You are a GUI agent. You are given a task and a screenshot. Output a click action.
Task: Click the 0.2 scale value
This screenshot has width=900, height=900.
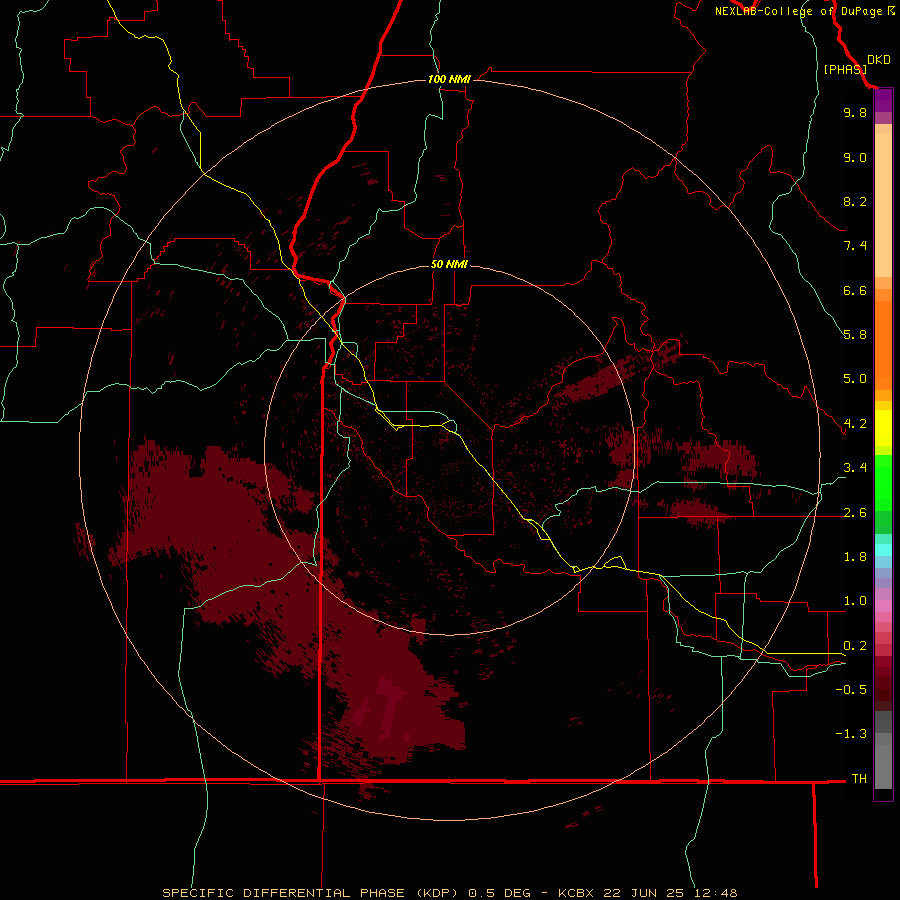tap(855, 646)
